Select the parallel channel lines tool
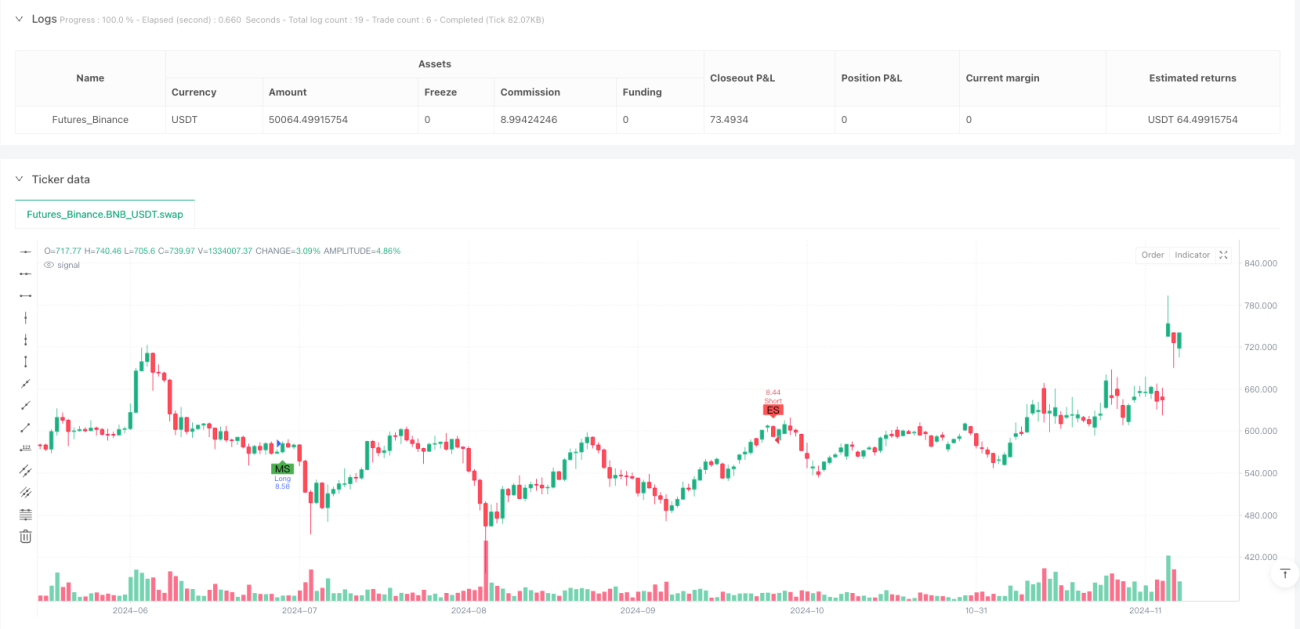 pyautogui.click(x=26, y=471)
